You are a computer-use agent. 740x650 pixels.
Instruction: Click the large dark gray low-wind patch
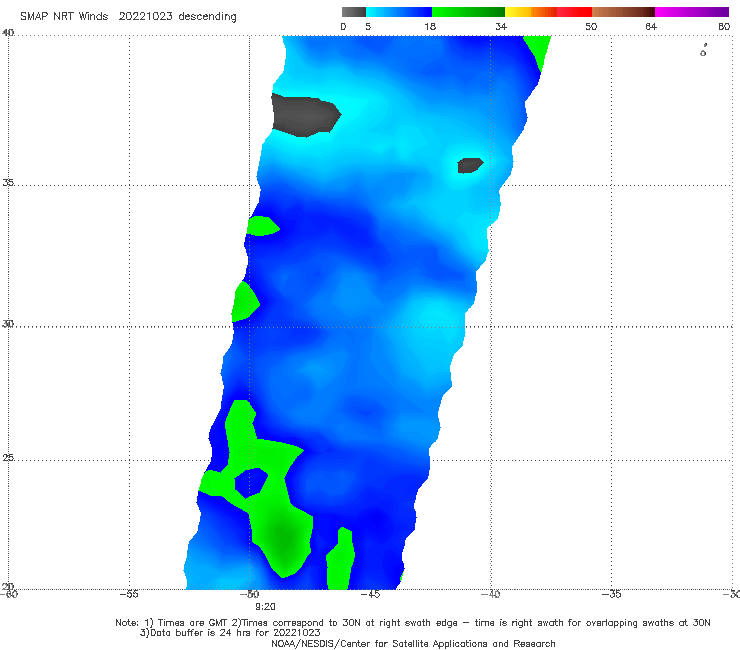point(304,116)
